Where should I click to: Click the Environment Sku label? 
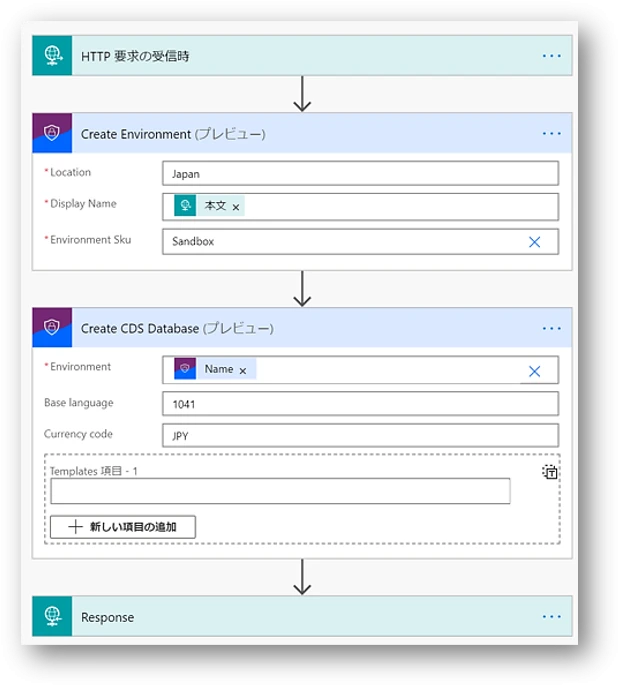(91, 240)
